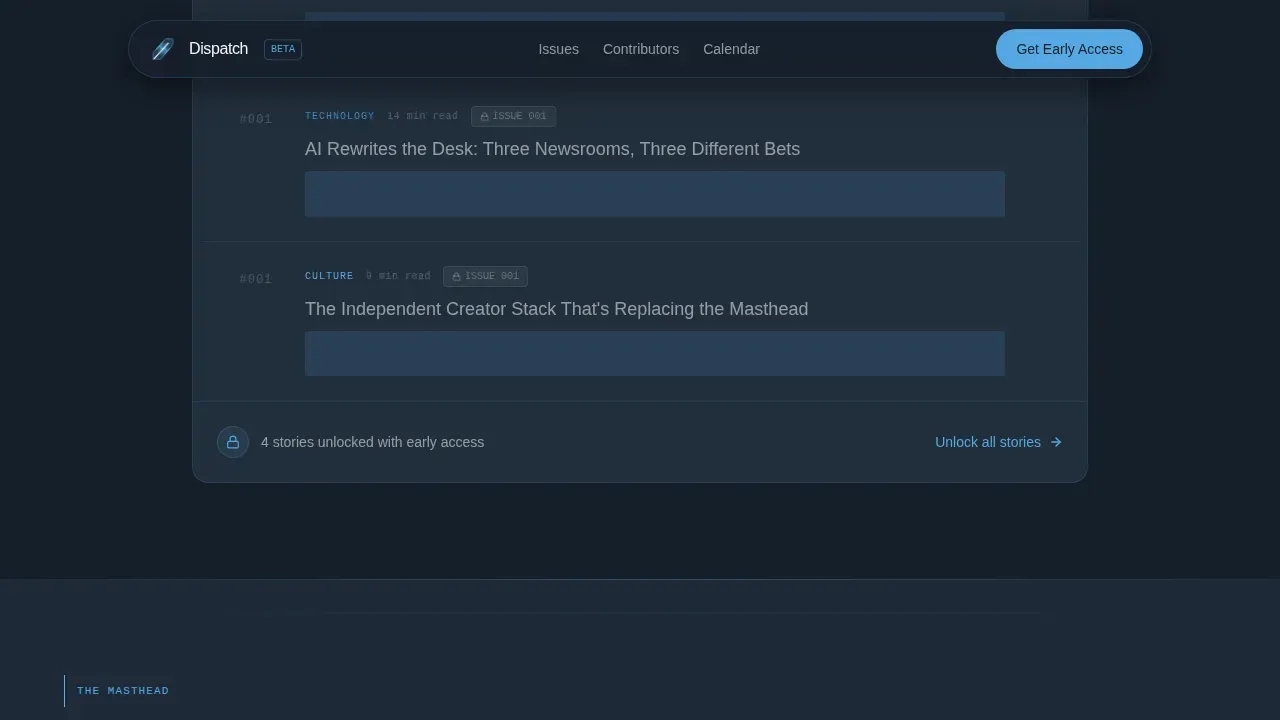Click the ISSUE 001 badge on Culture story
Screen dimensions: 1280x720
pos(485,276)
